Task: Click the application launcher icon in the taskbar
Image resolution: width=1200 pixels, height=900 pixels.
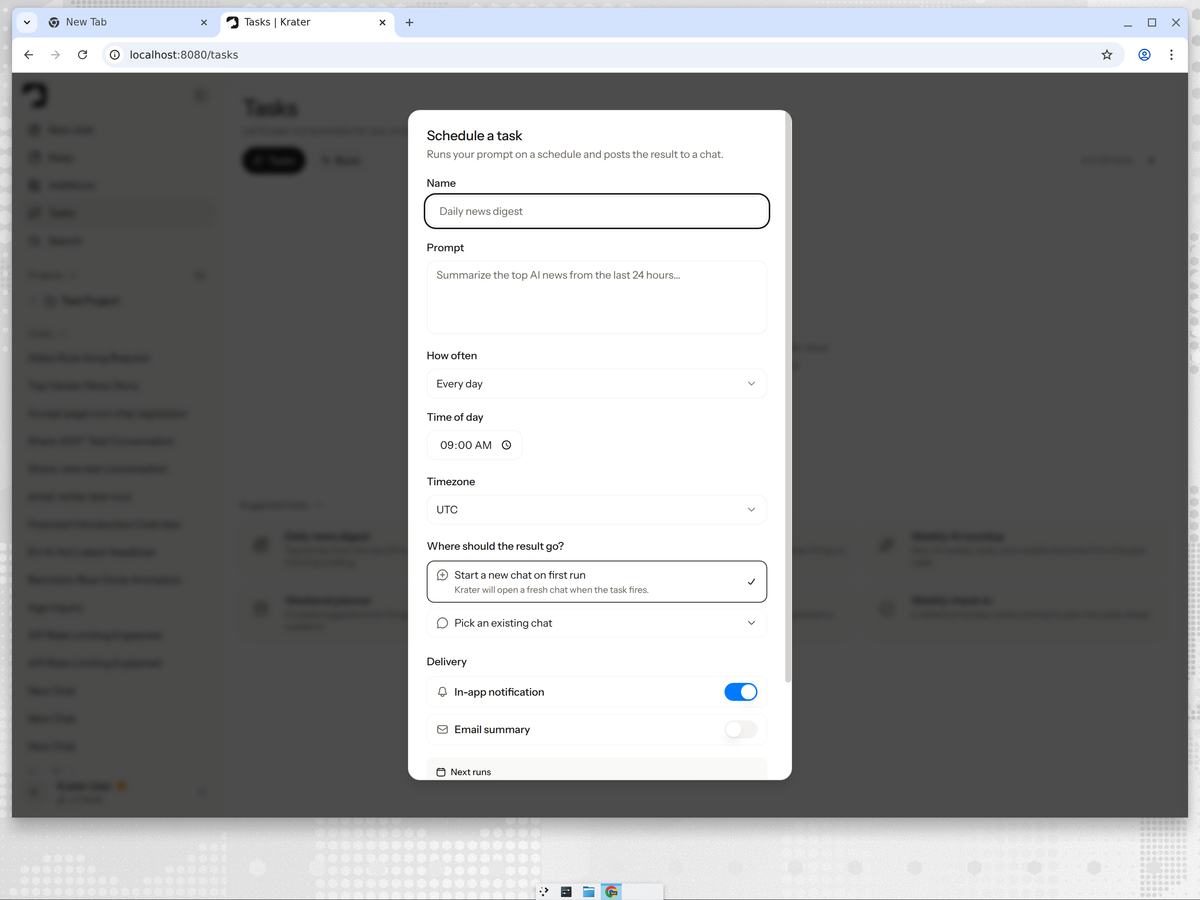Action: tap(544, 891)
